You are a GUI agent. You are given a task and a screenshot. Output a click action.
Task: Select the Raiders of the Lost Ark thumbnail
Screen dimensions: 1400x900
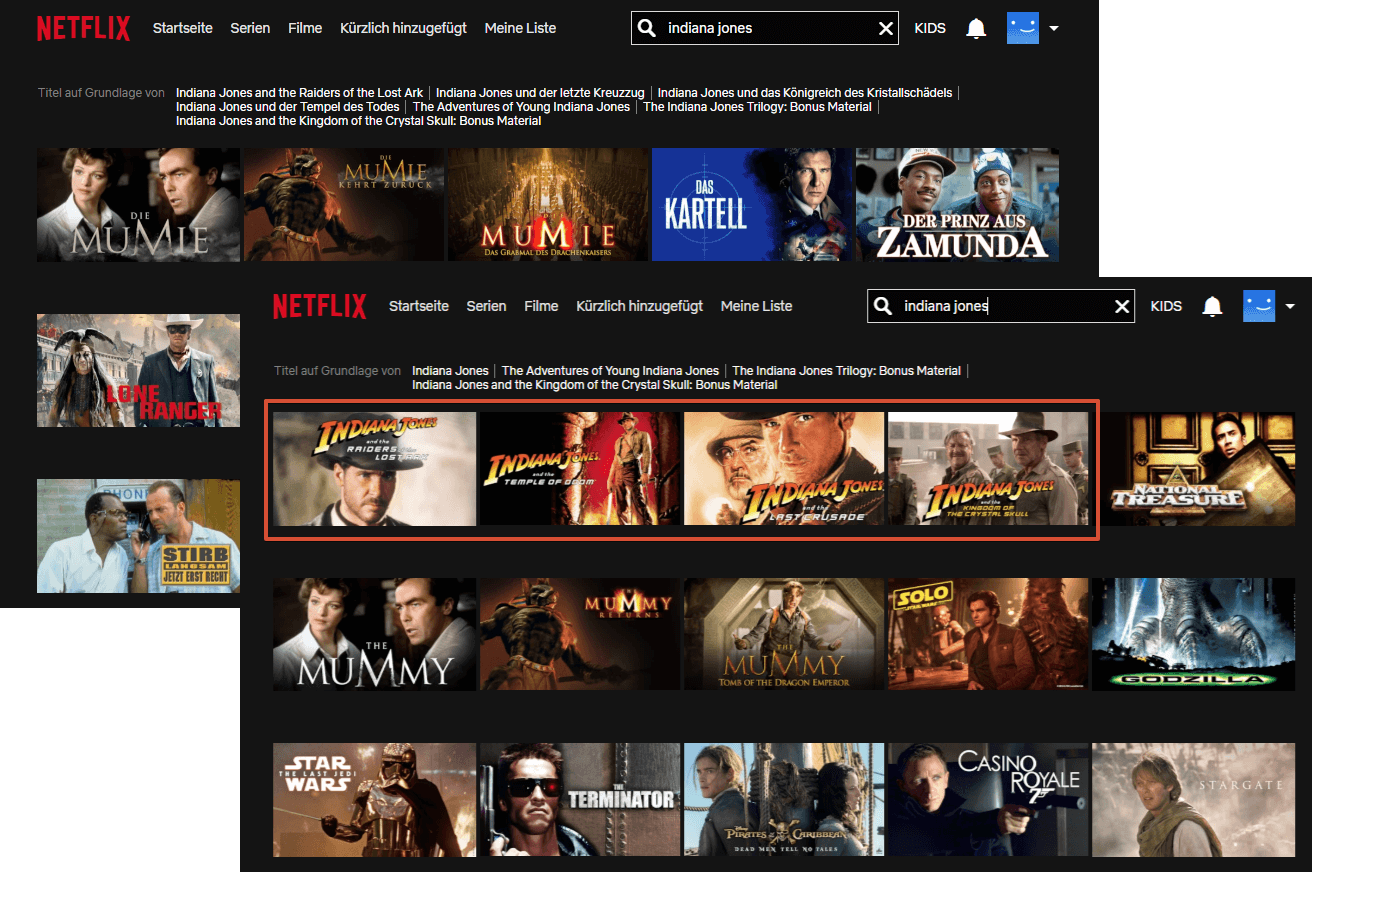pyautogui.click(x=374, y=469)
